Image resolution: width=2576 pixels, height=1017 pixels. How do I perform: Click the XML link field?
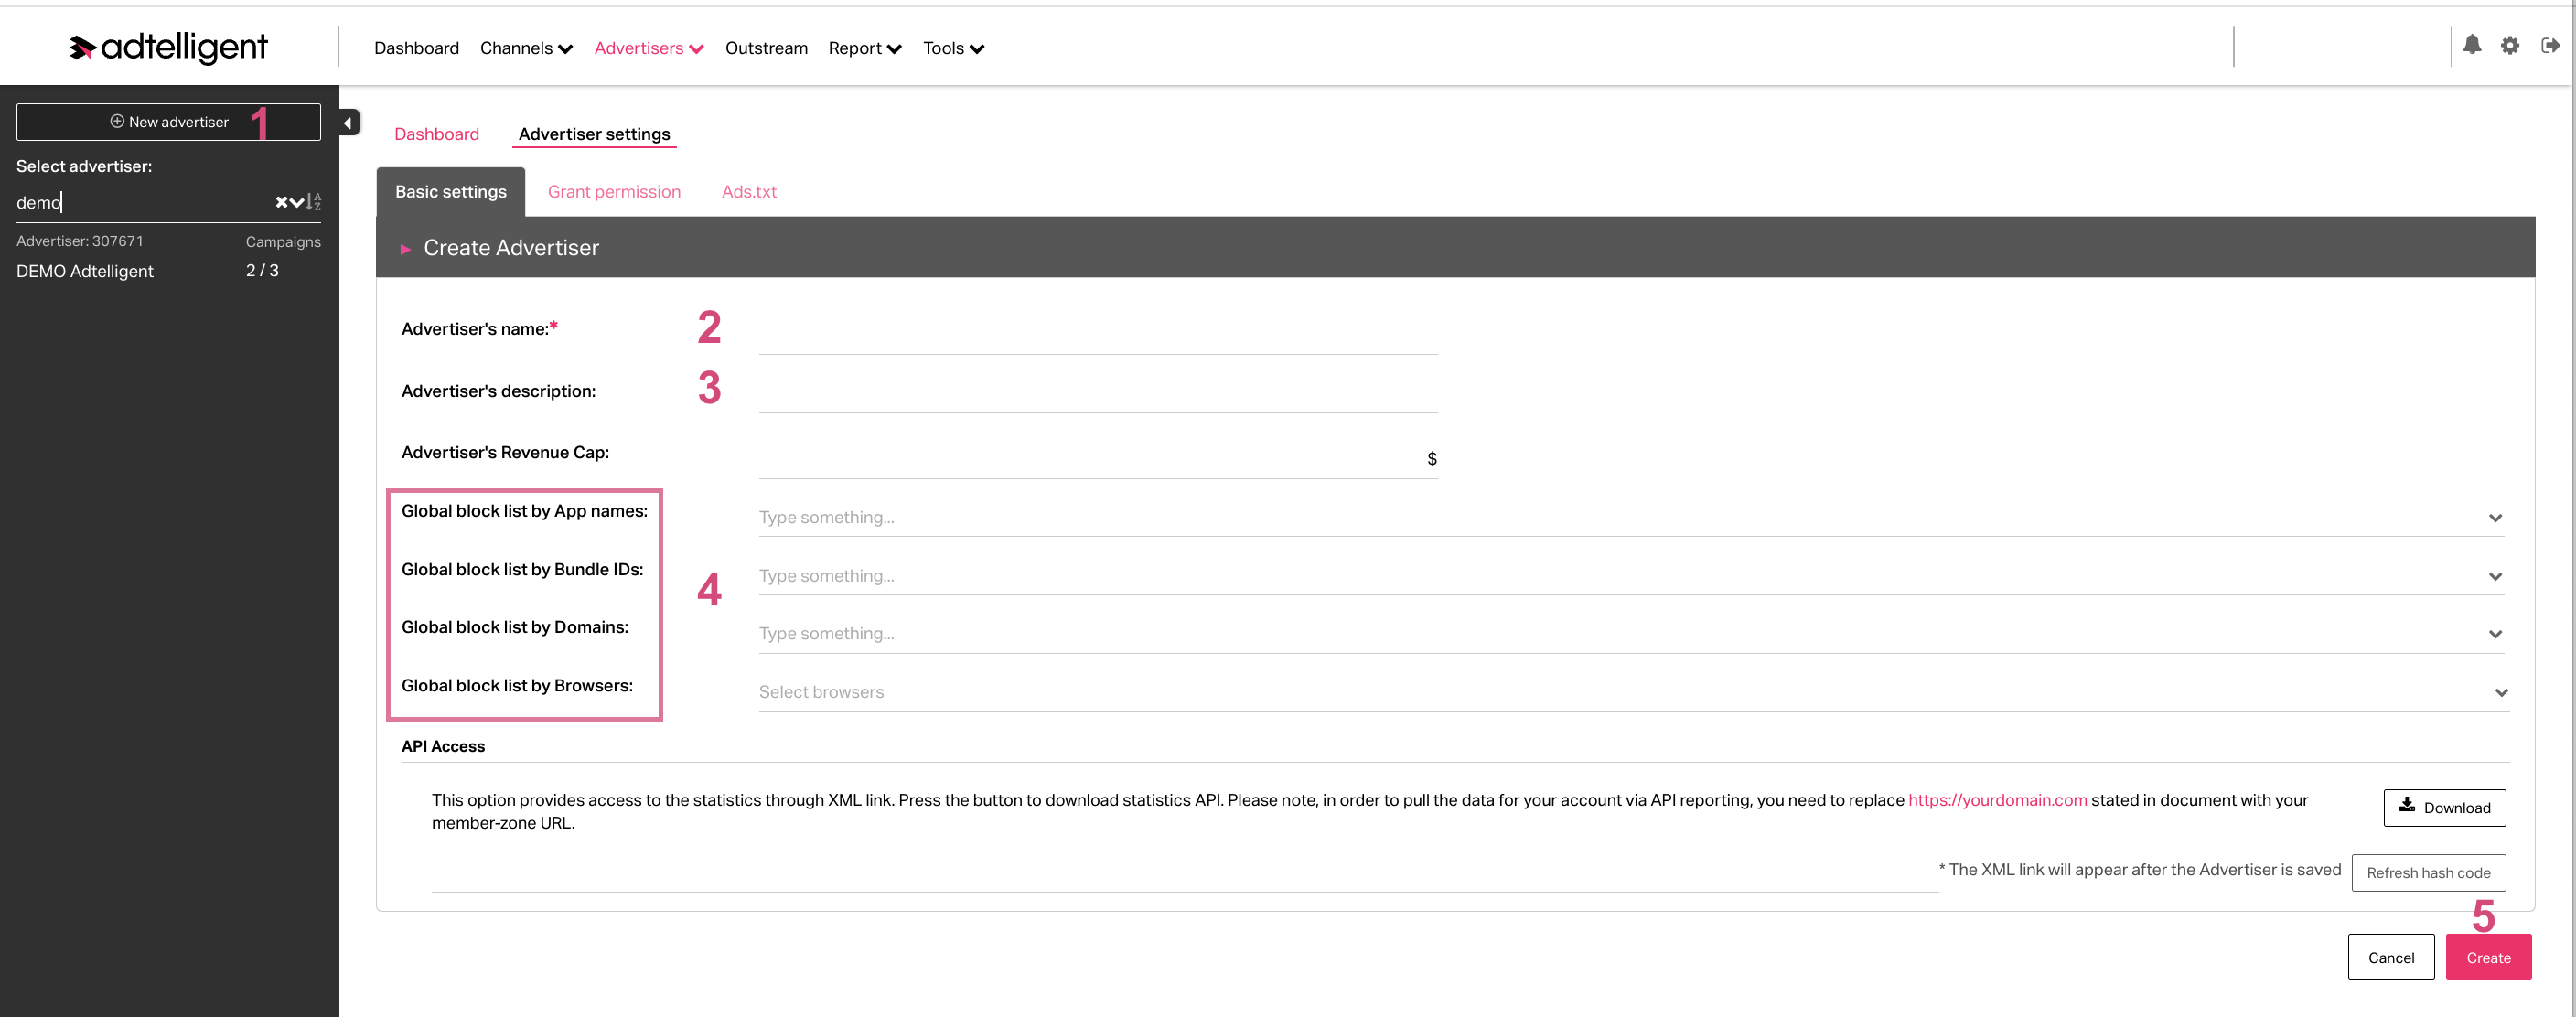(x=1184, y=873)
